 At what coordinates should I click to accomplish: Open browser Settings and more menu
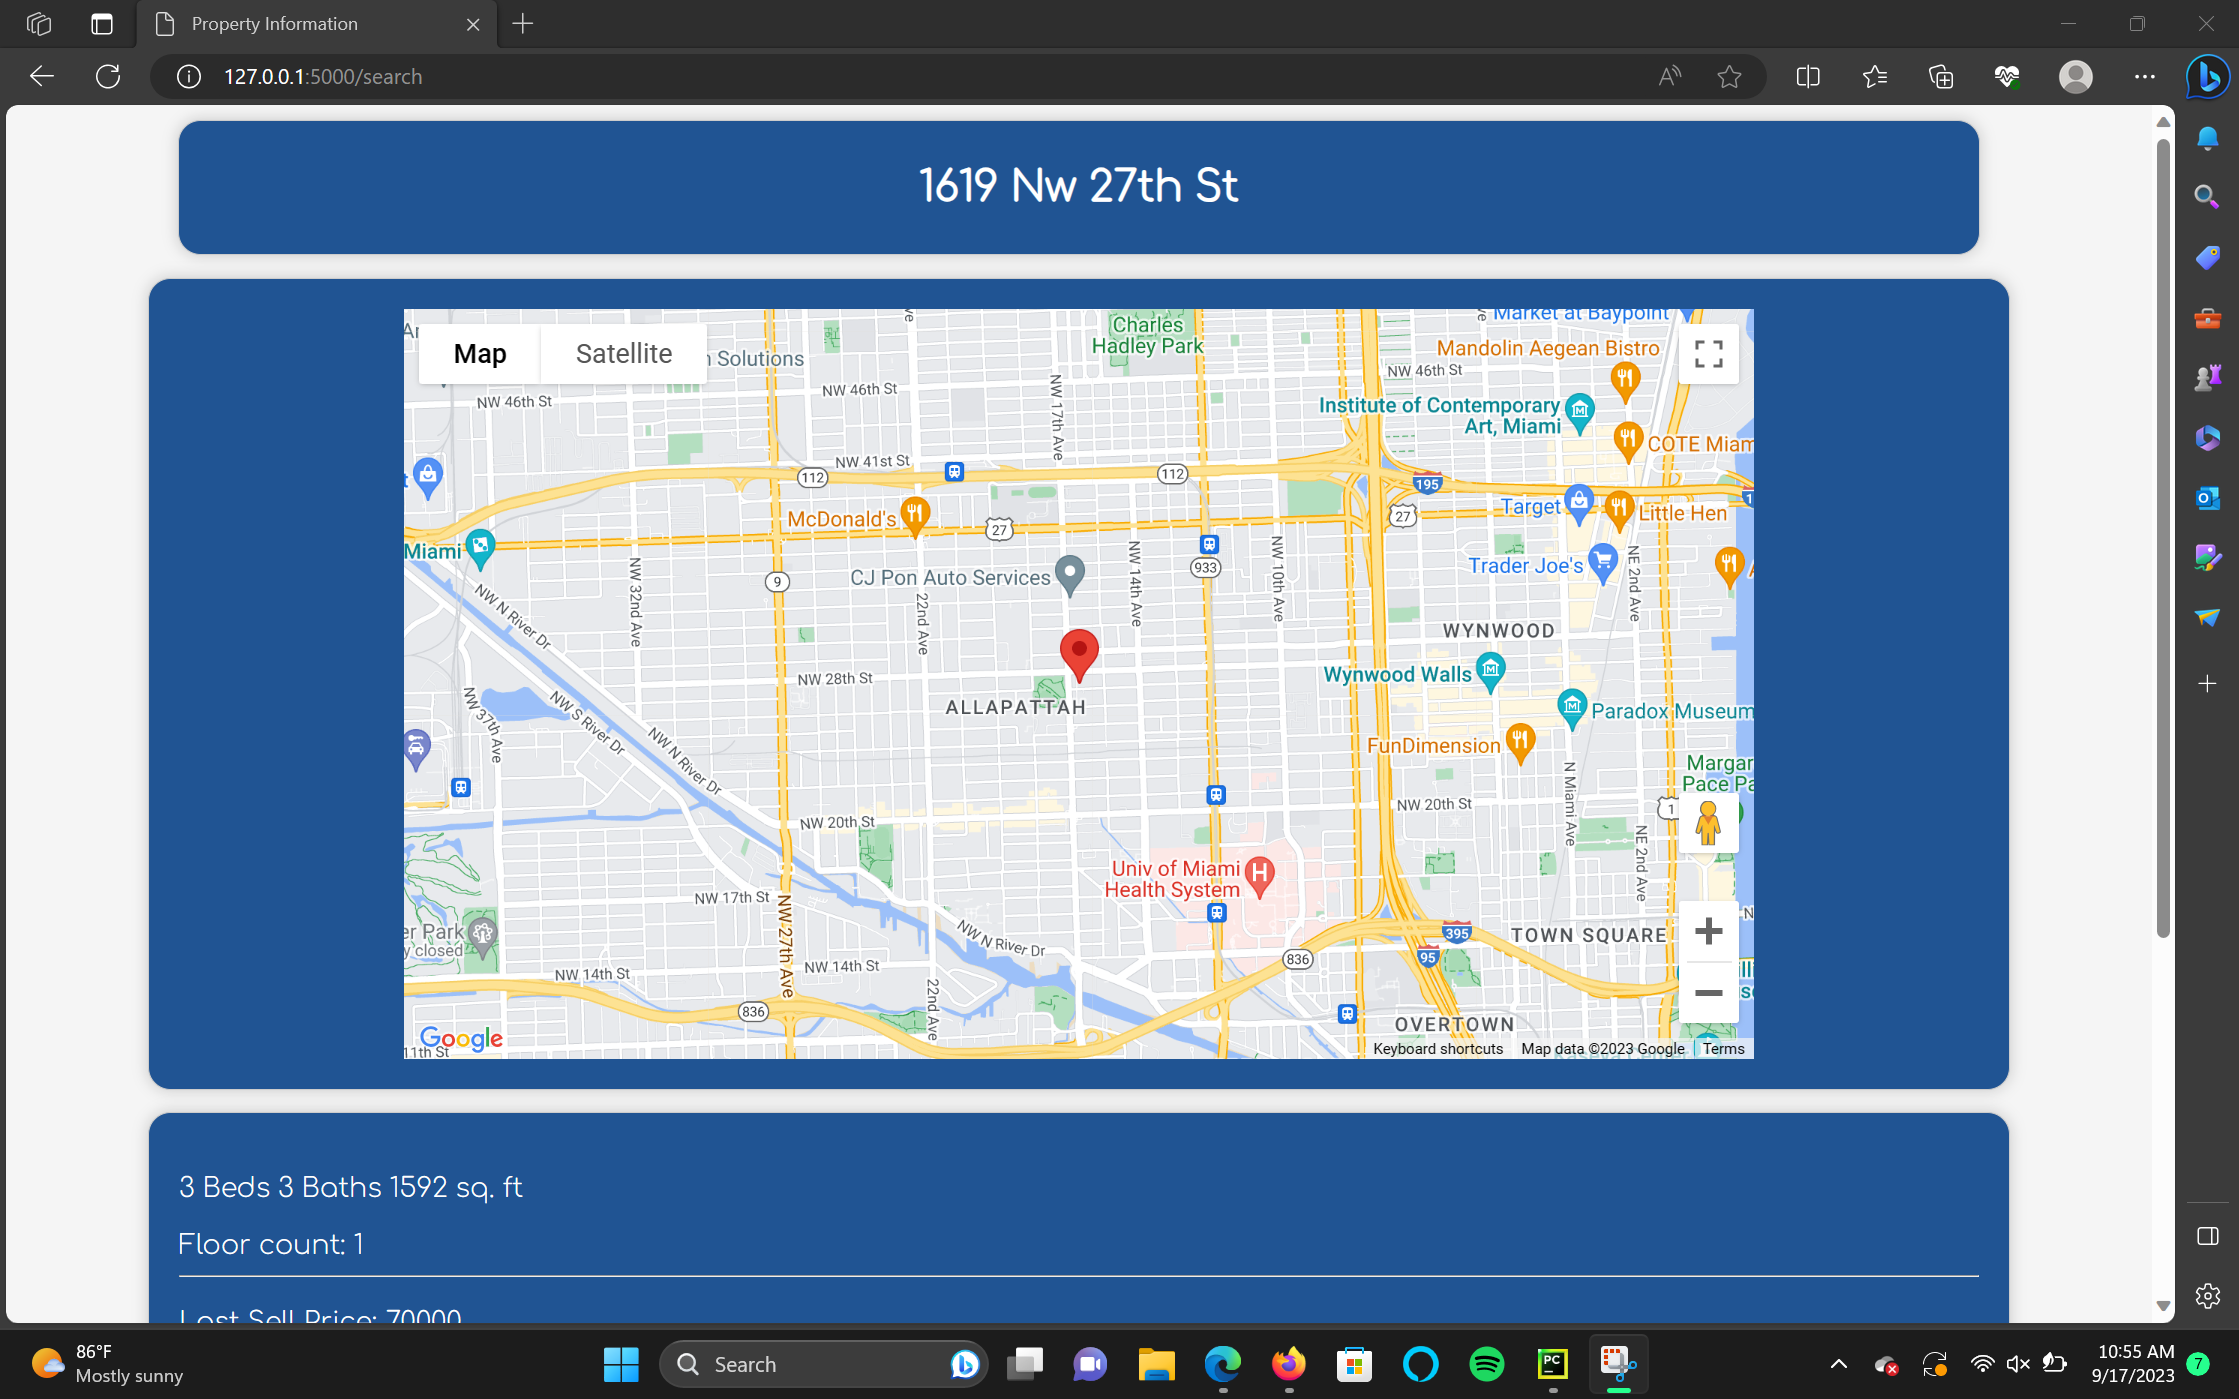coord(2144,76)
